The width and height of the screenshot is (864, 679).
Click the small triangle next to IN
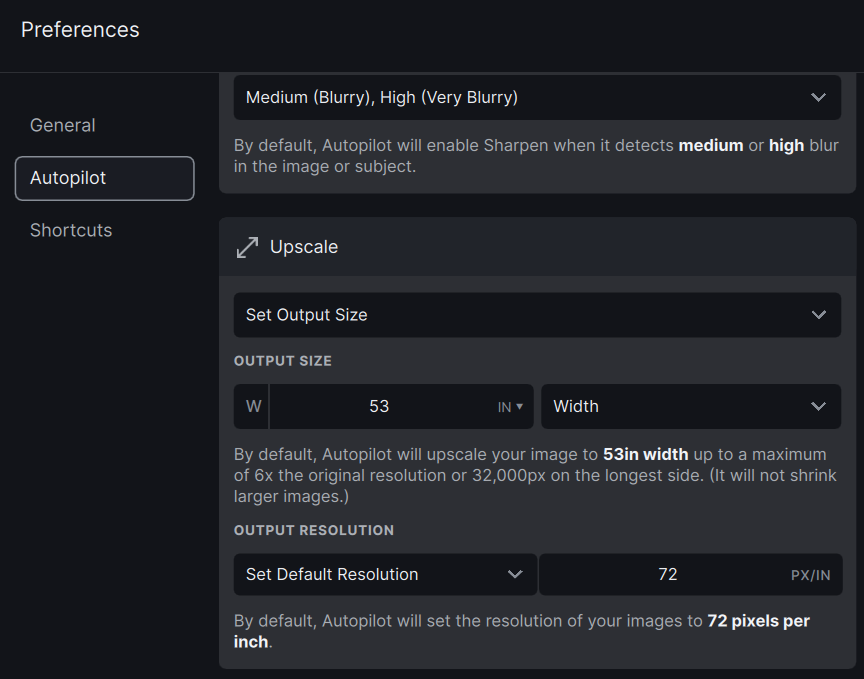tap(520, 407)
